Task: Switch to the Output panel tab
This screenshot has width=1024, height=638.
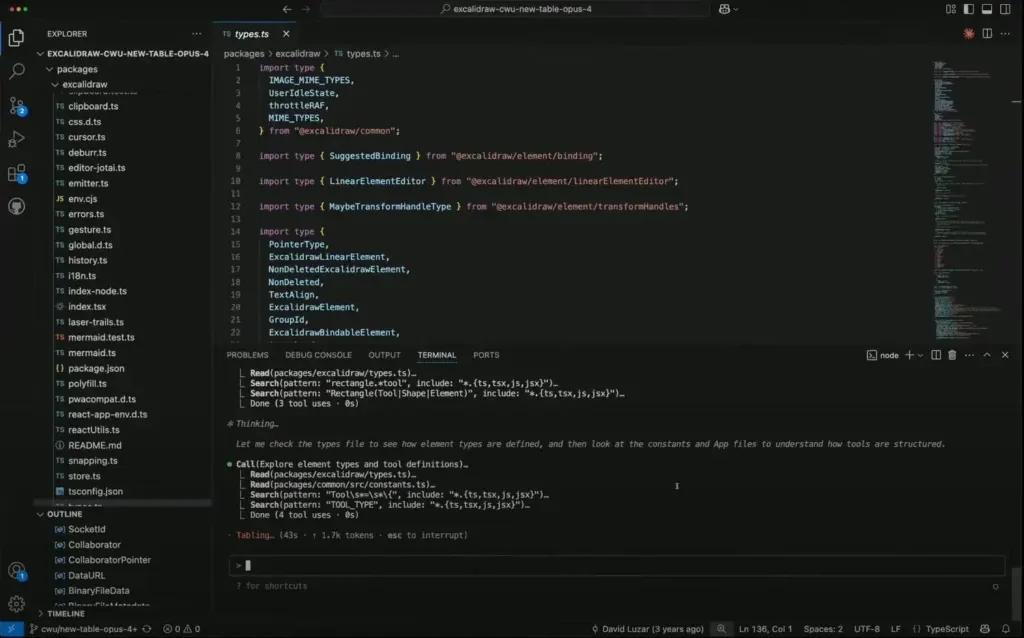Action: coord(384,355)
